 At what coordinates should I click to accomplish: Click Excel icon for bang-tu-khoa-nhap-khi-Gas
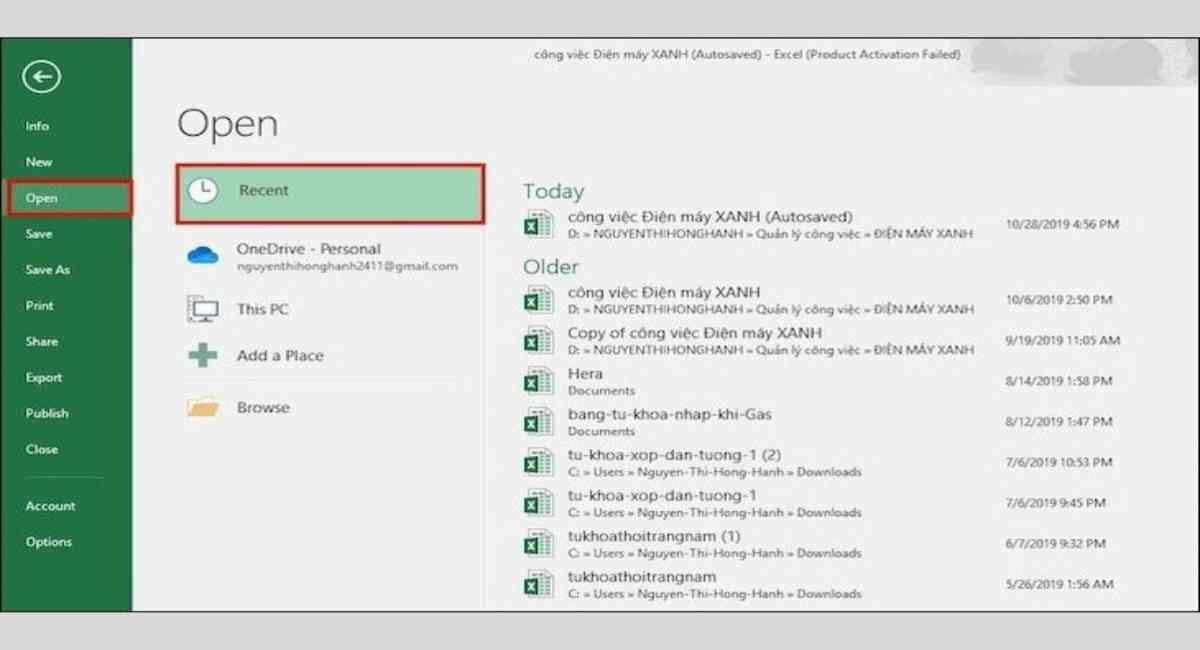(x=539, y=421)
